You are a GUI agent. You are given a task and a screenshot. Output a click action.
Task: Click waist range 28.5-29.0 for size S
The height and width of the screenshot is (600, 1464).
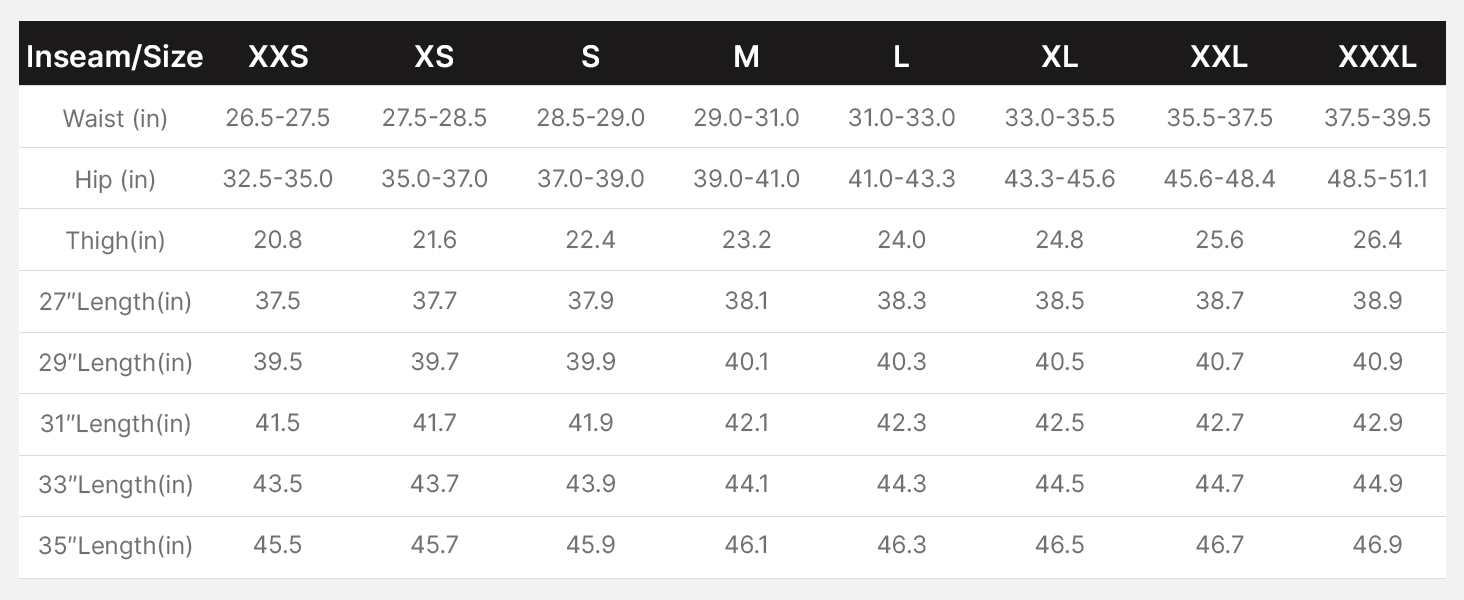coord(590,118)
